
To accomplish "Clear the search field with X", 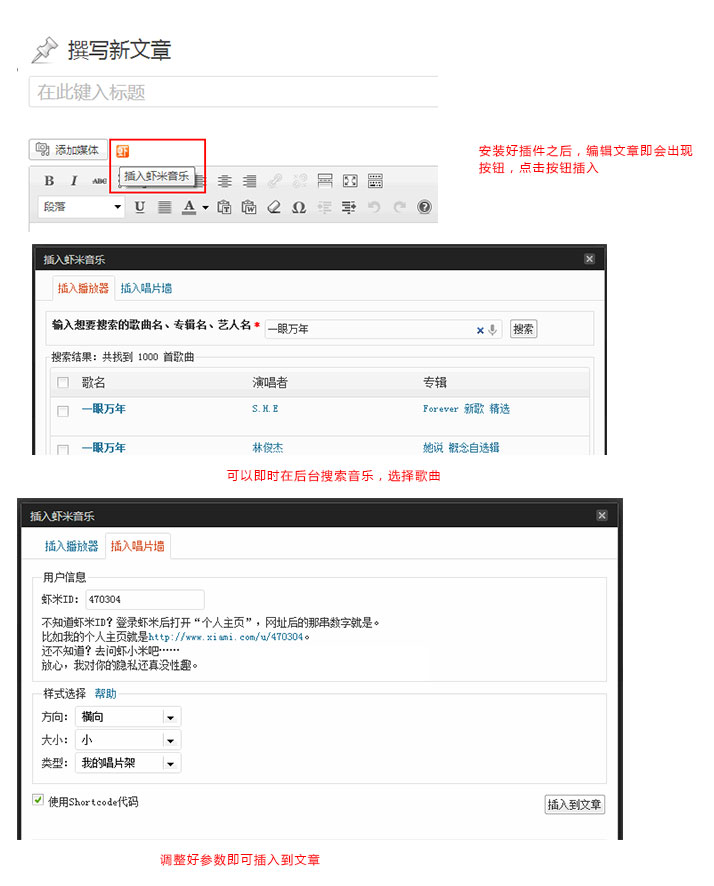I will coord(480,330).
